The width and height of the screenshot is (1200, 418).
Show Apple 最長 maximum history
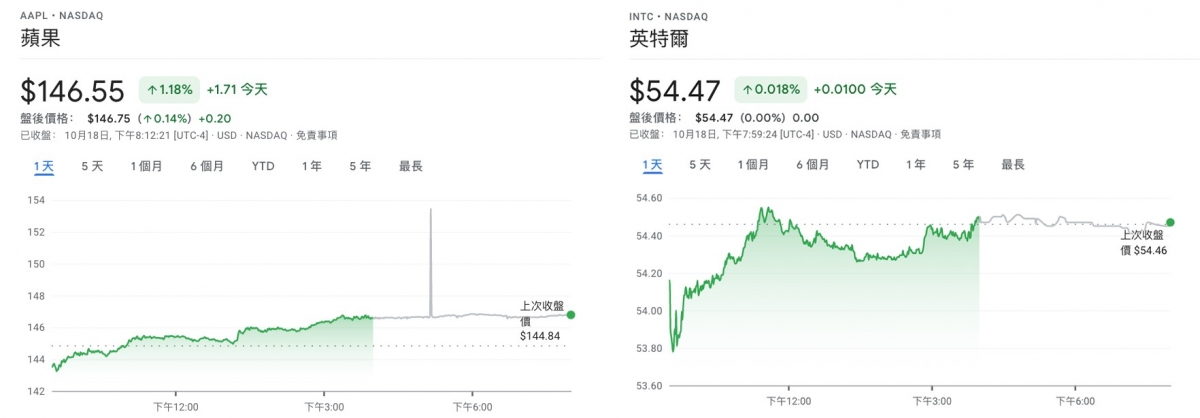tap(410, 166)
